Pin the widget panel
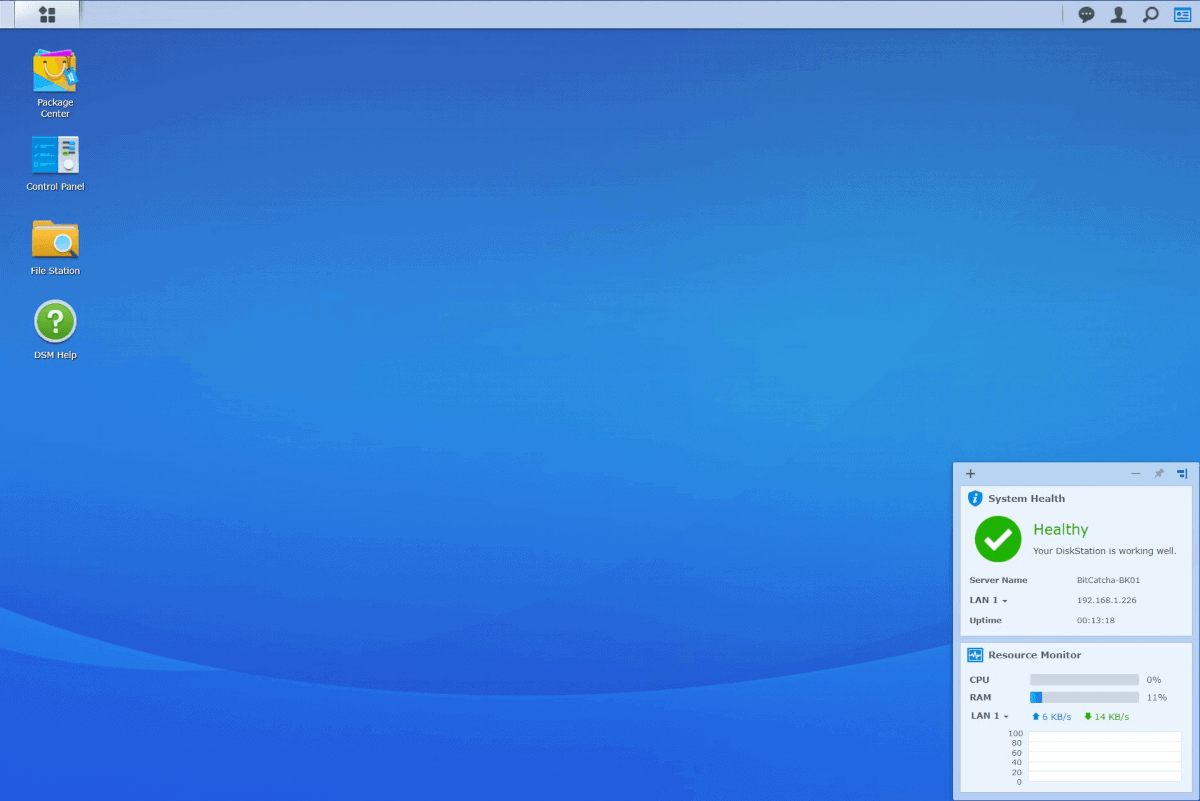 coord(1159,473)
